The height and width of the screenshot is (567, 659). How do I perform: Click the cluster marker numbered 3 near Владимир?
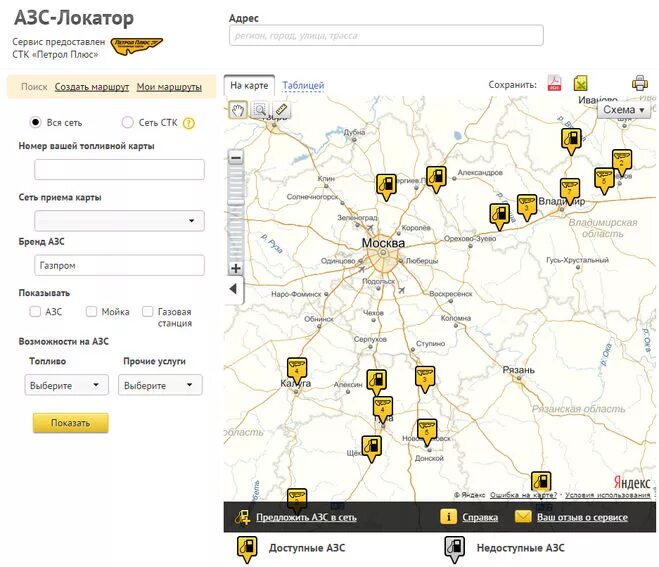pos(527,208)
